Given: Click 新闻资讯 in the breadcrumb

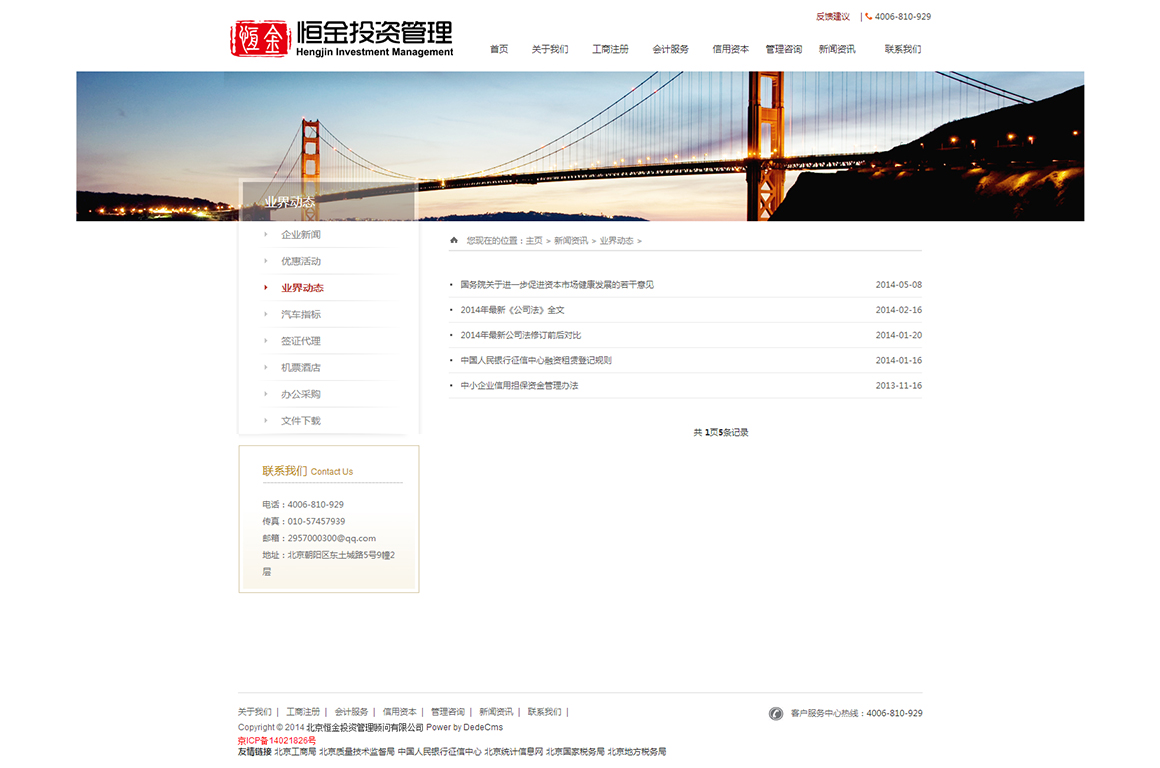Looking at the screenshot, I should tap(571, 240).
